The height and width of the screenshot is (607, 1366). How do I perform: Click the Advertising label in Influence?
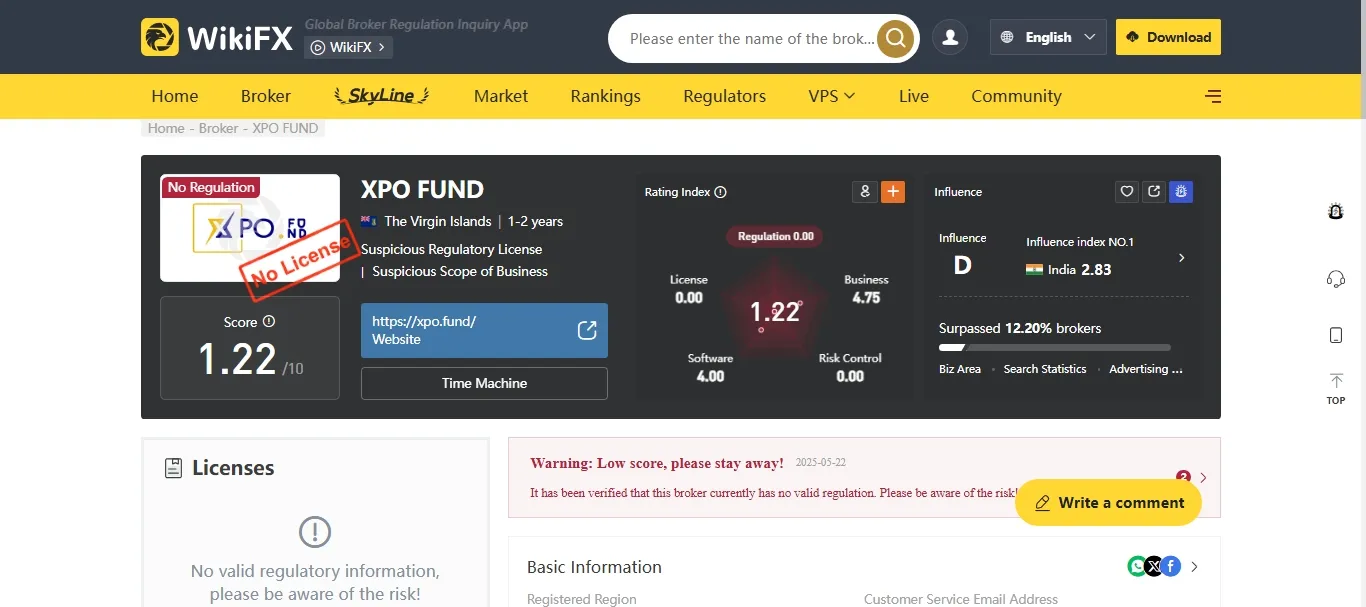(1146, 369)
